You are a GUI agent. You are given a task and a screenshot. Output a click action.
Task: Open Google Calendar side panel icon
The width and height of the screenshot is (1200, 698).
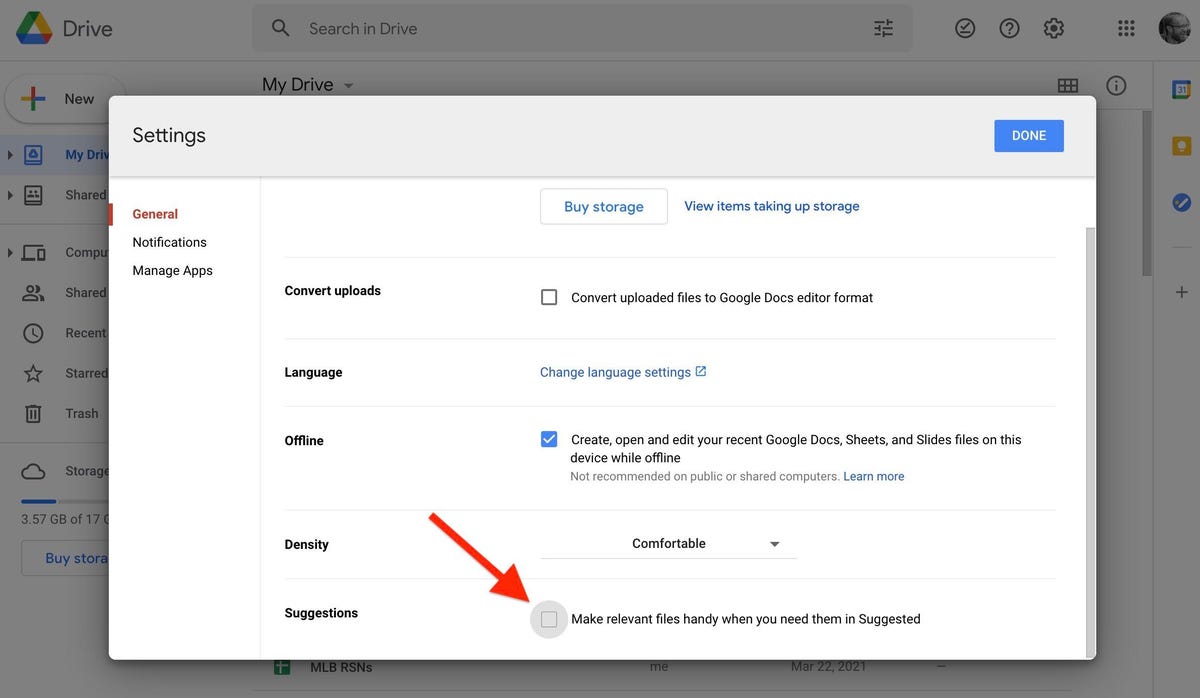[1181, 90]
